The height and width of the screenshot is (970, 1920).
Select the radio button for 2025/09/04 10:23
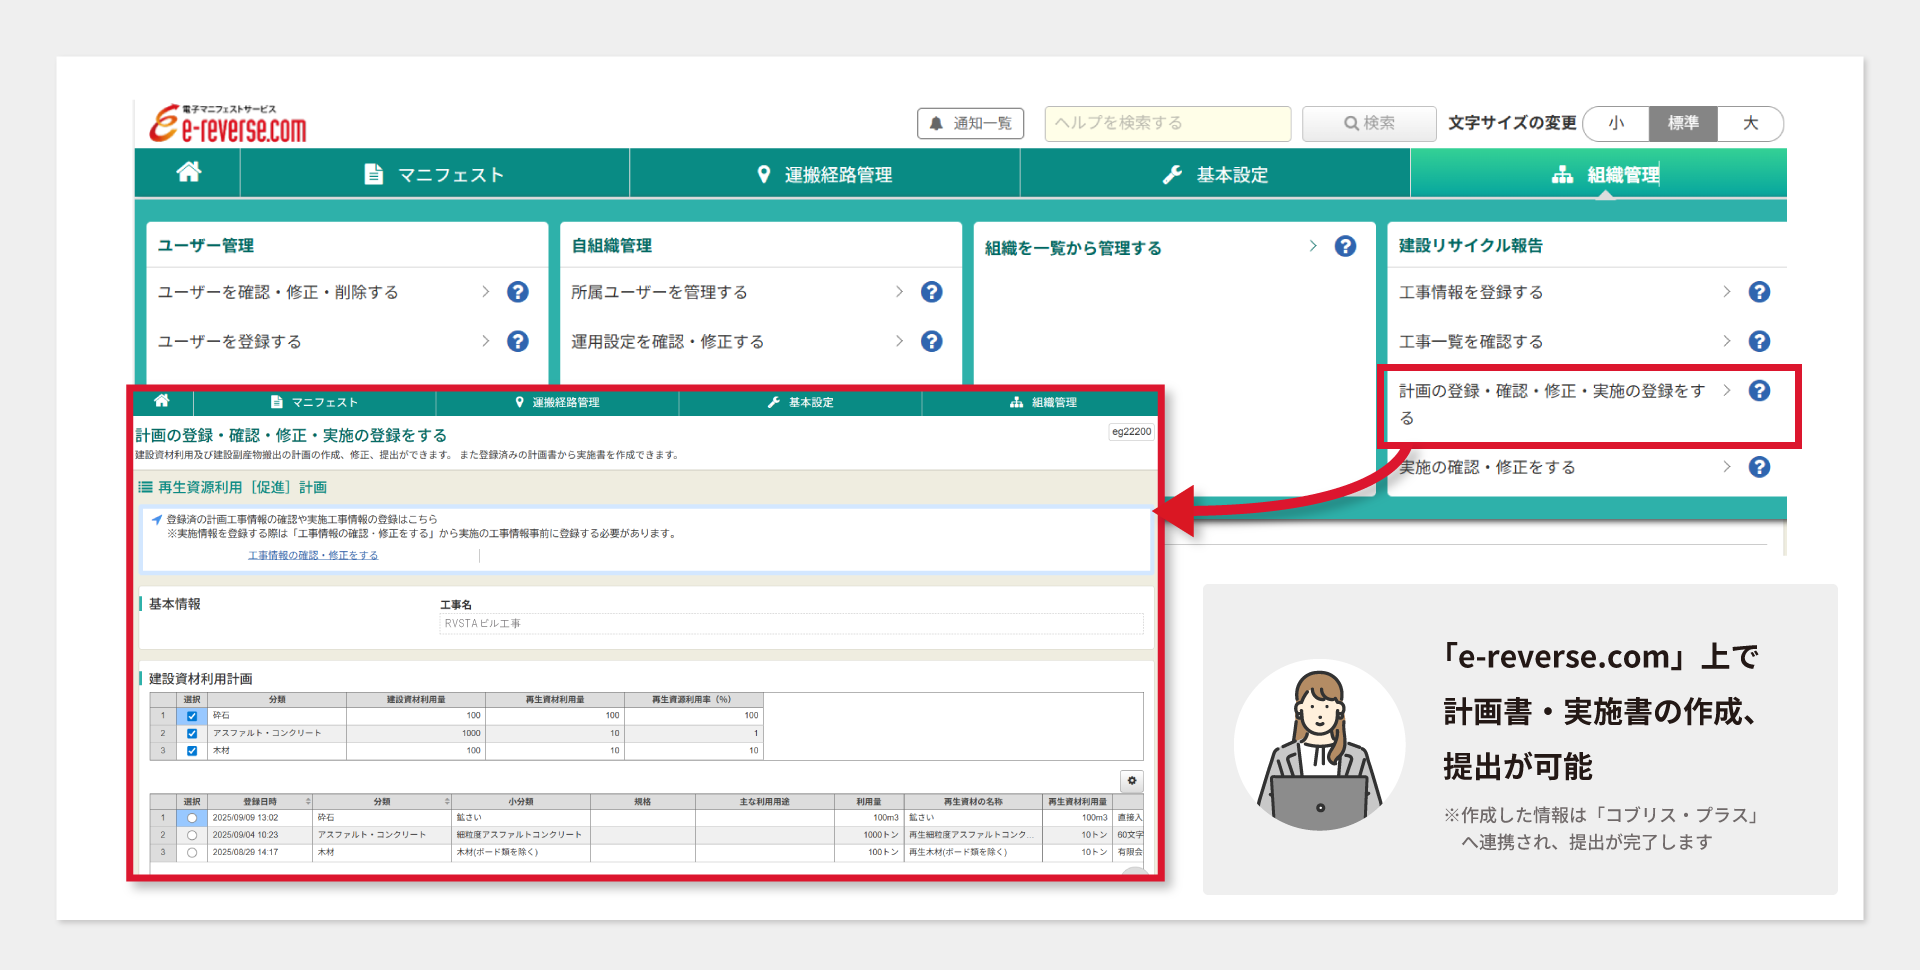pos(192,835)
